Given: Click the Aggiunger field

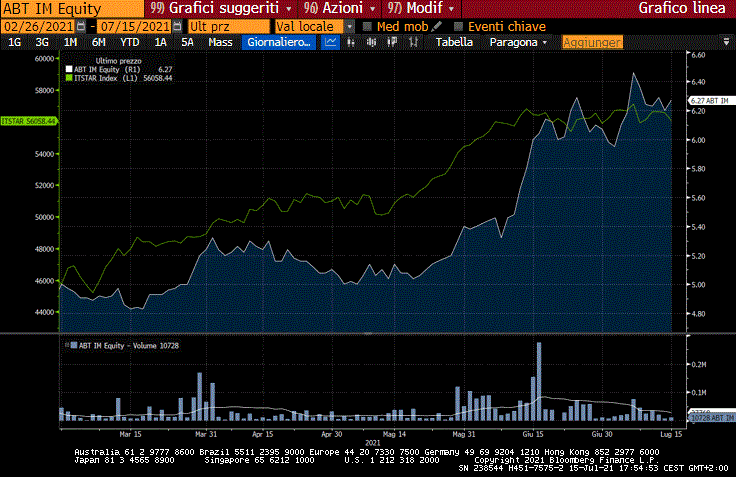Looking at the screenshot, I should 592,42.
